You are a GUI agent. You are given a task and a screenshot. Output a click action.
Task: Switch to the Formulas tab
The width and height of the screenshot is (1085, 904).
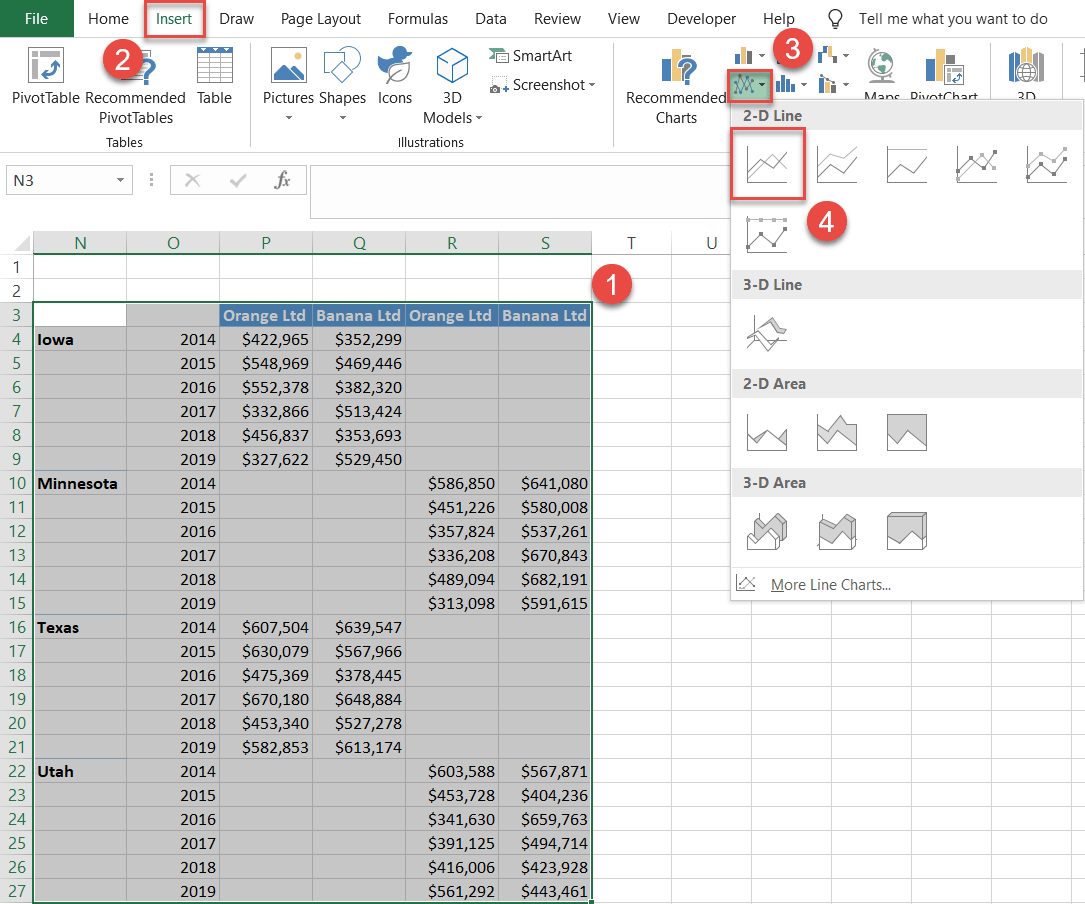[x=417, y=19]
